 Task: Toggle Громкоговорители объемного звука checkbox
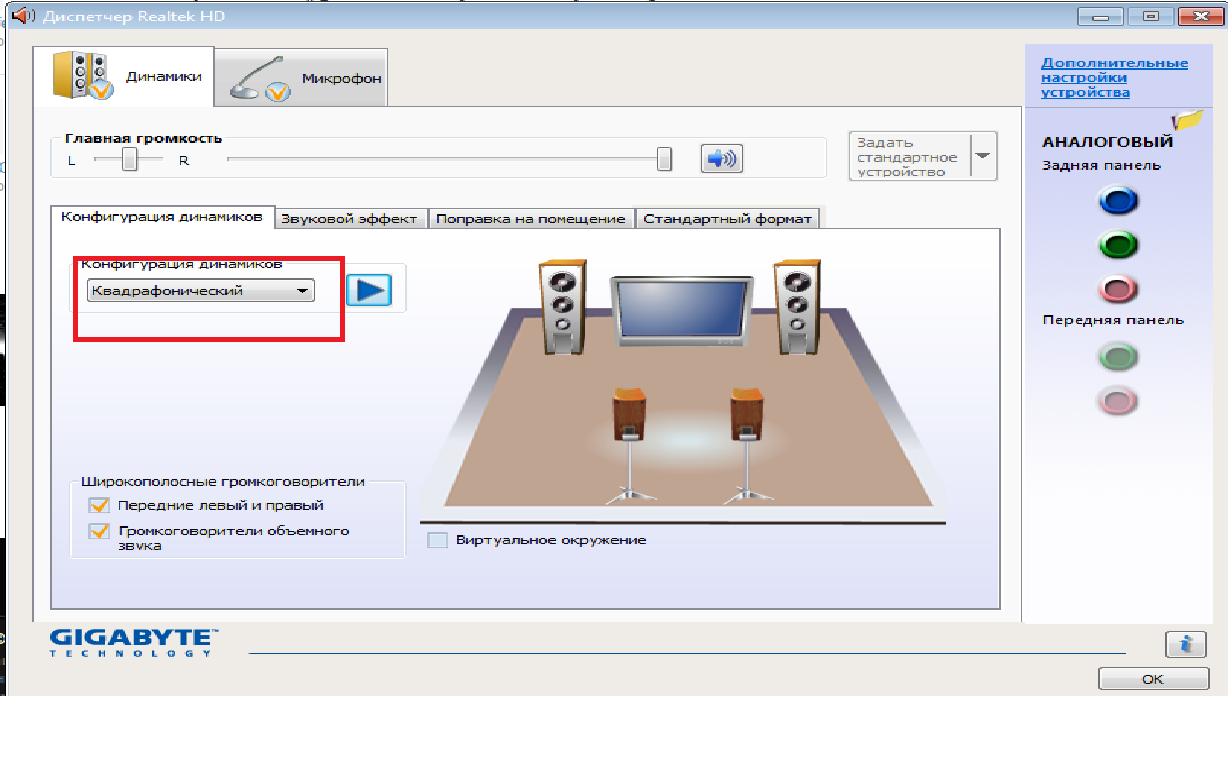[99, 531]
